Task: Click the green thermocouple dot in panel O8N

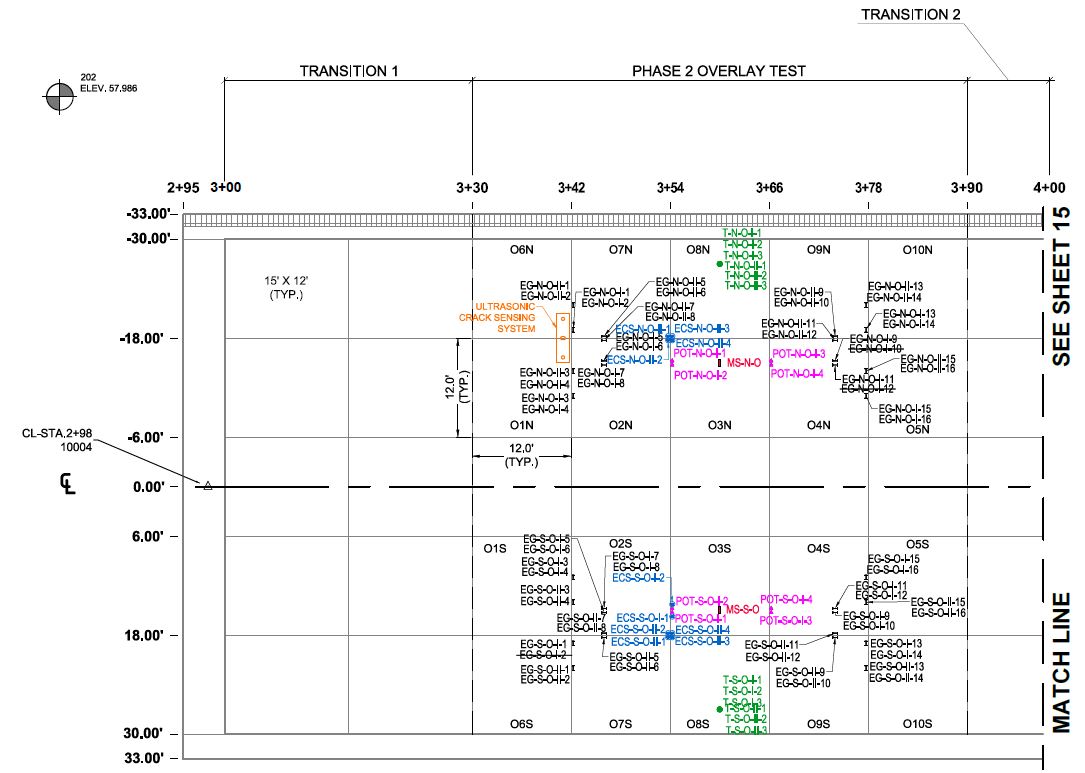Action: coord(720,263)
